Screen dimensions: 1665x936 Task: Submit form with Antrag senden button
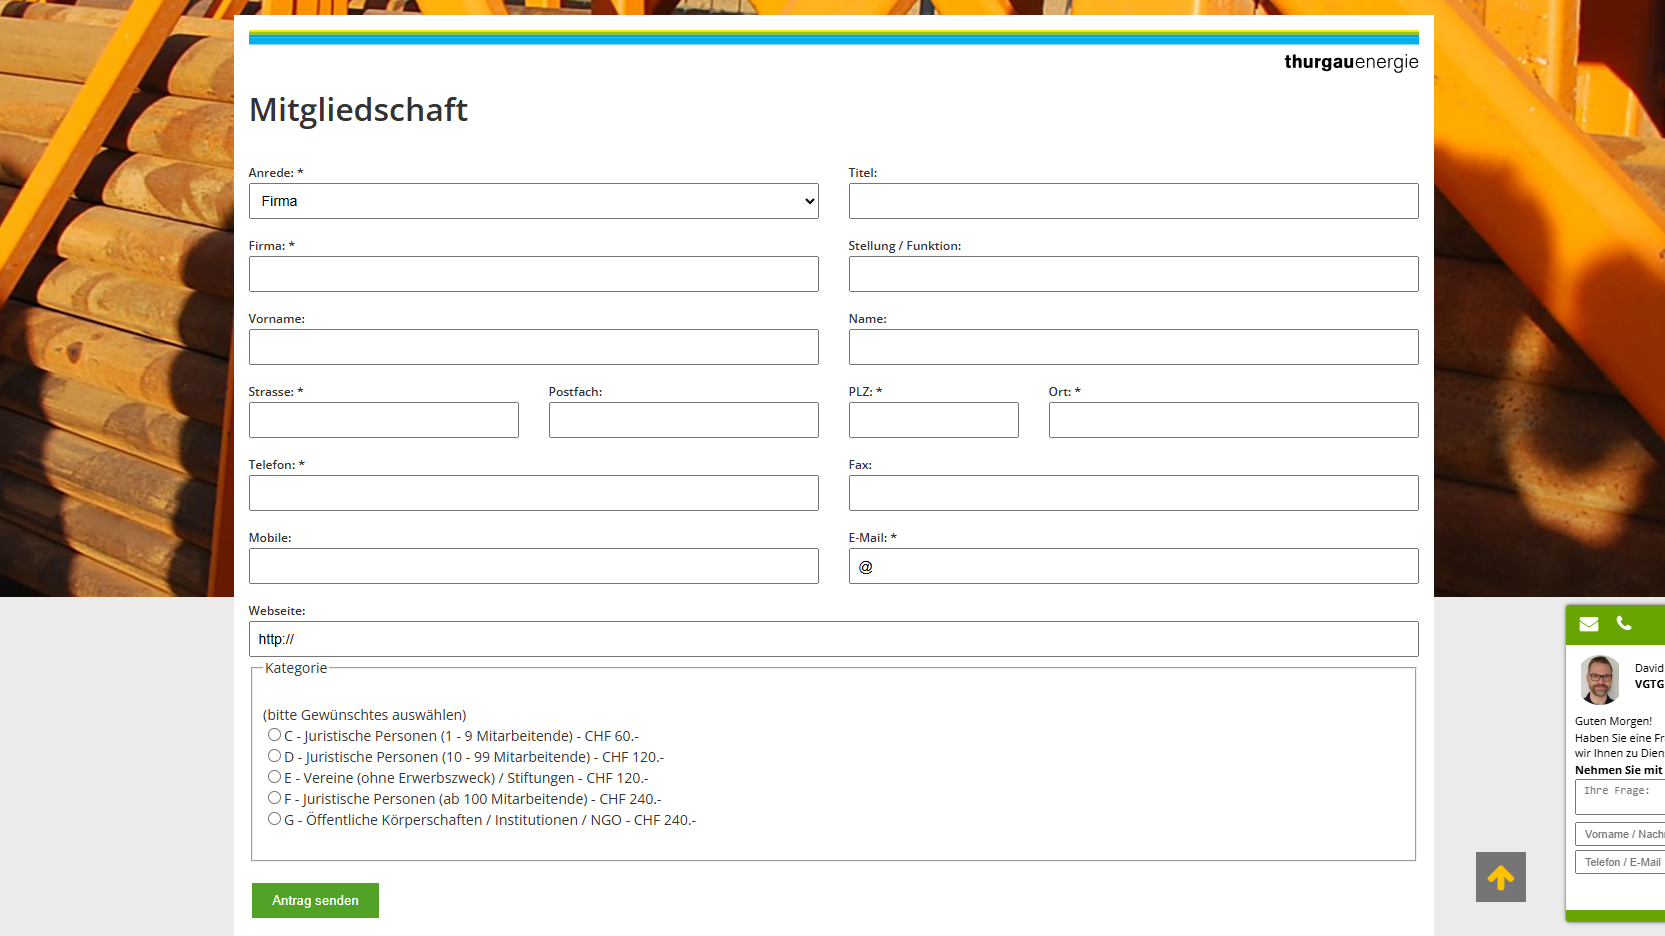[x=315, y=900]
